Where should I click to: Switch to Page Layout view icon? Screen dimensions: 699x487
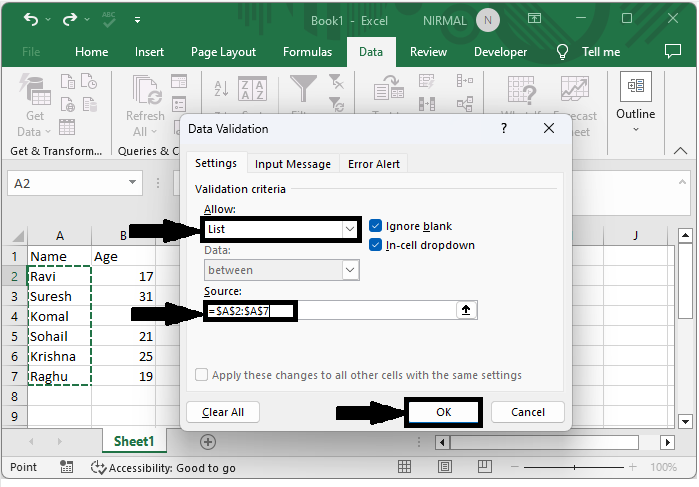pos(445,467)
